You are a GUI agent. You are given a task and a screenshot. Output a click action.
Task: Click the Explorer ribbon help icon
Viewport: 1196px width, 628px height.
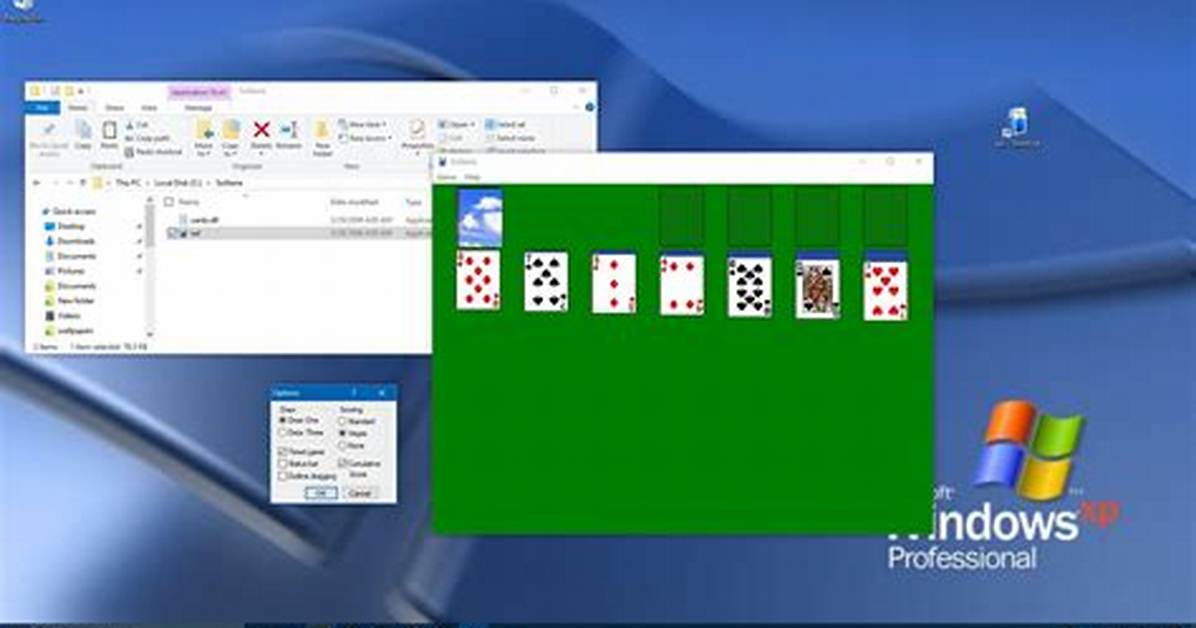tap(590, 108)
